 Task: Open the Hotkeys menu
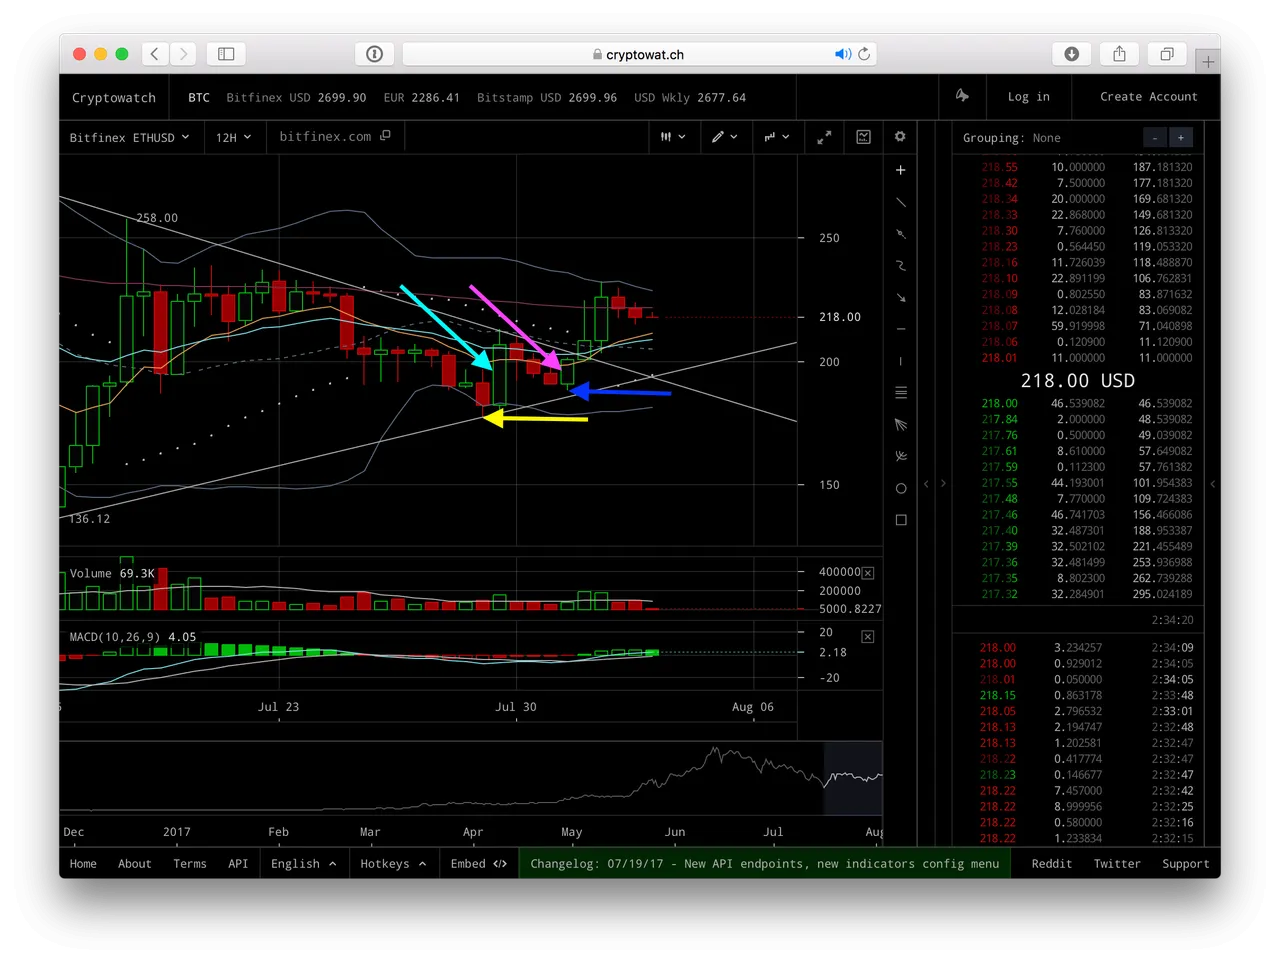pyautogui.click(x=393, y=864)
